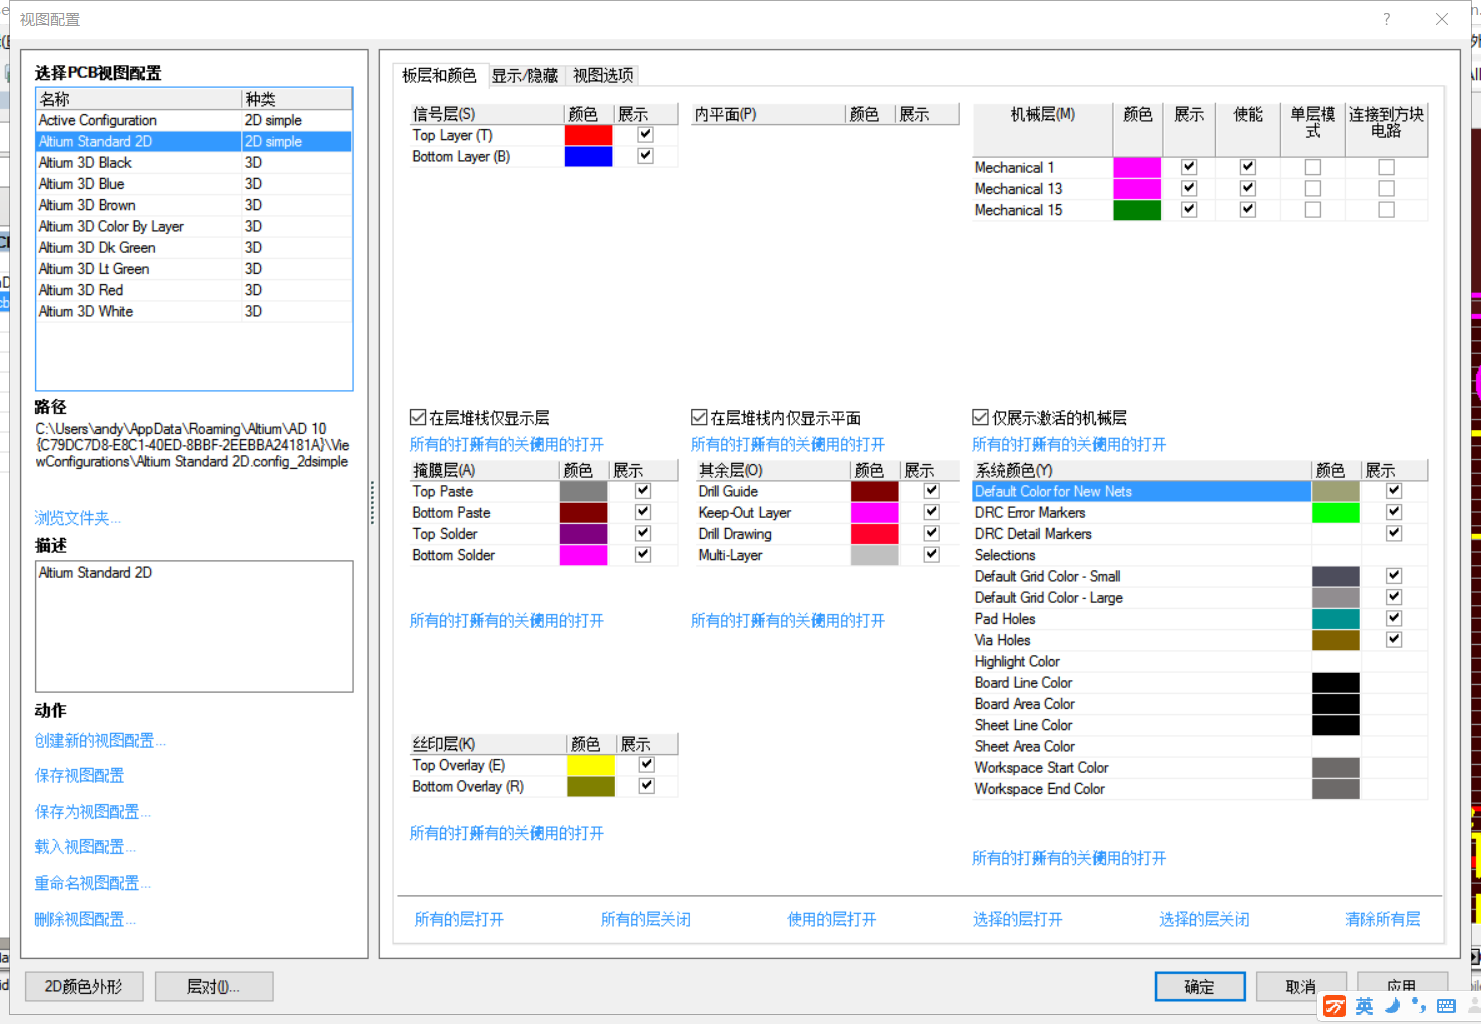Toggle DRC Error Markers show checkbox
This screenshot has height=1024, width=1481.
1394,512
